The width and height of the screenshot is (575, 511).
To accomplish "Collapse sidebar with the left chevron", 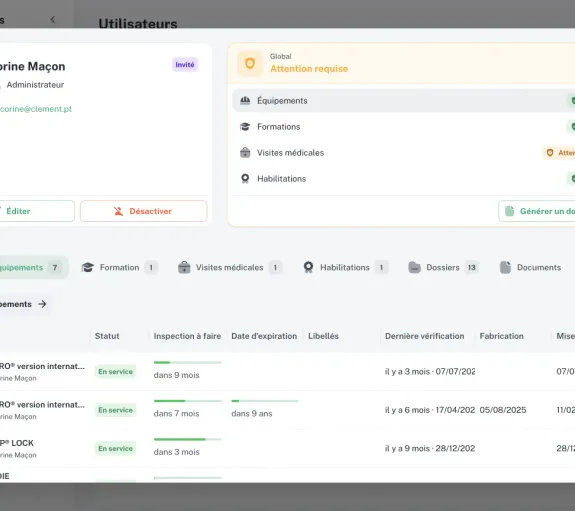I will (x=53, y=19).
